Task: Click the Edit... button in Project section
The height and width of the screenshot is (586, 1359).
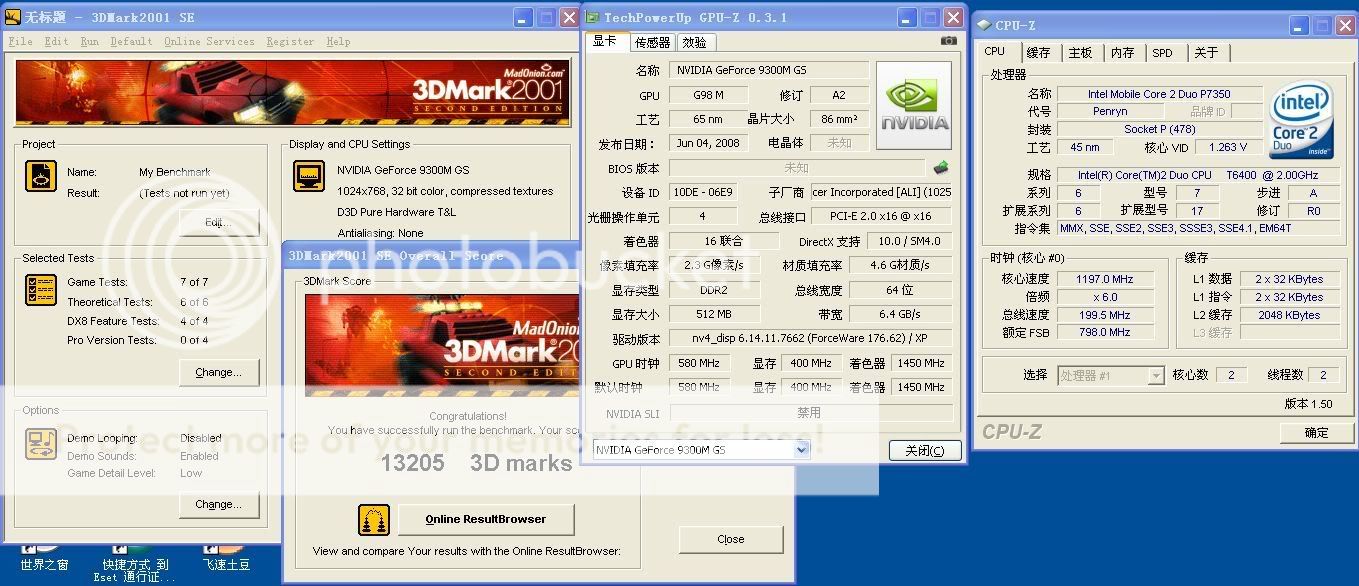Action: (219, 222)
